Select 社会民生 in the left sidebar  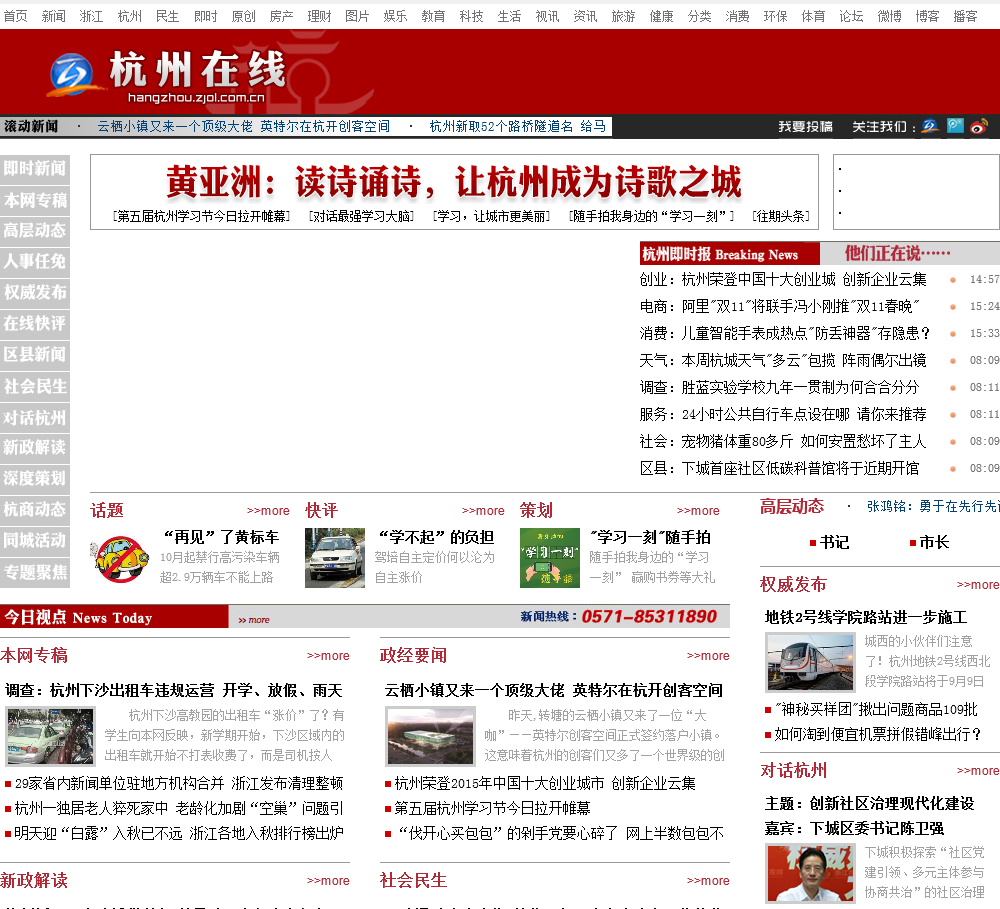[34, 386]
